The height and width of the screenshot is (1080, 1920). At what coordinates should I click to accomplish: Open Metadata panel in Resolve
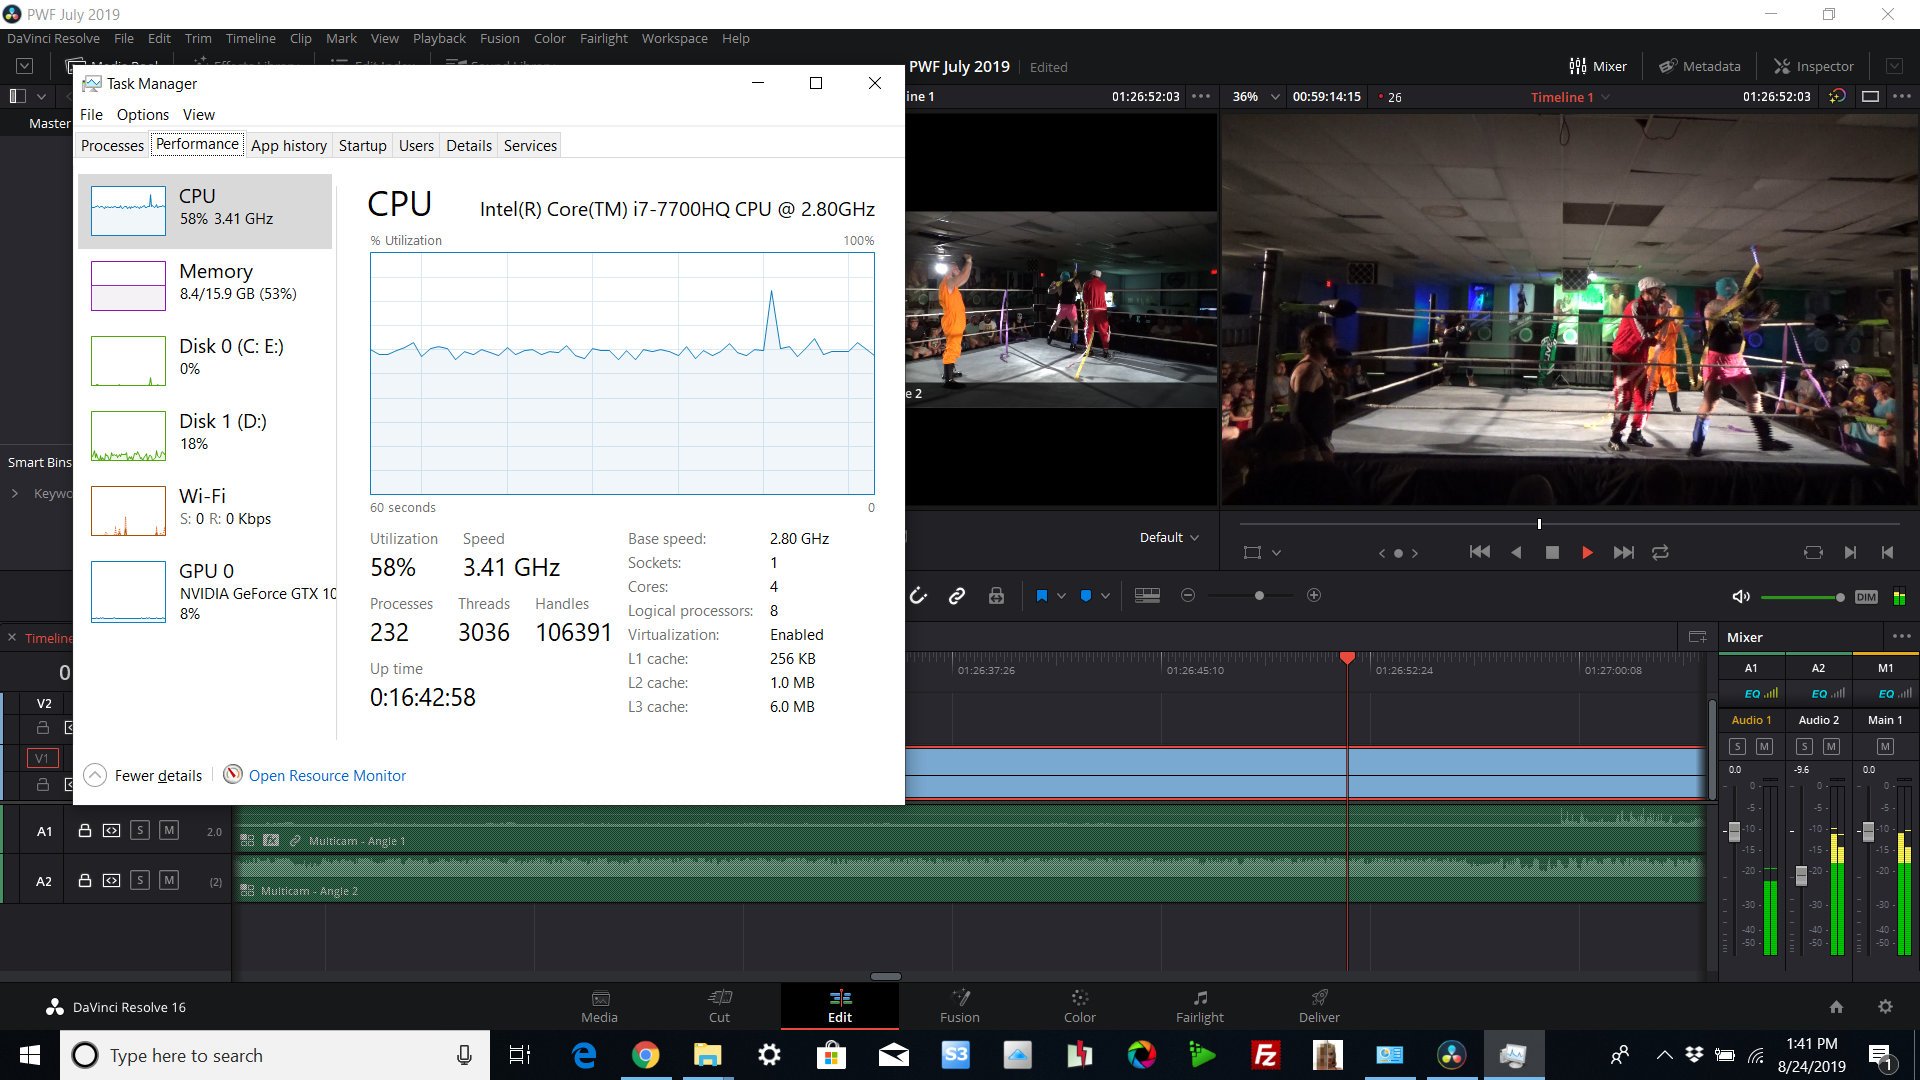click(x=1700, y=66)
